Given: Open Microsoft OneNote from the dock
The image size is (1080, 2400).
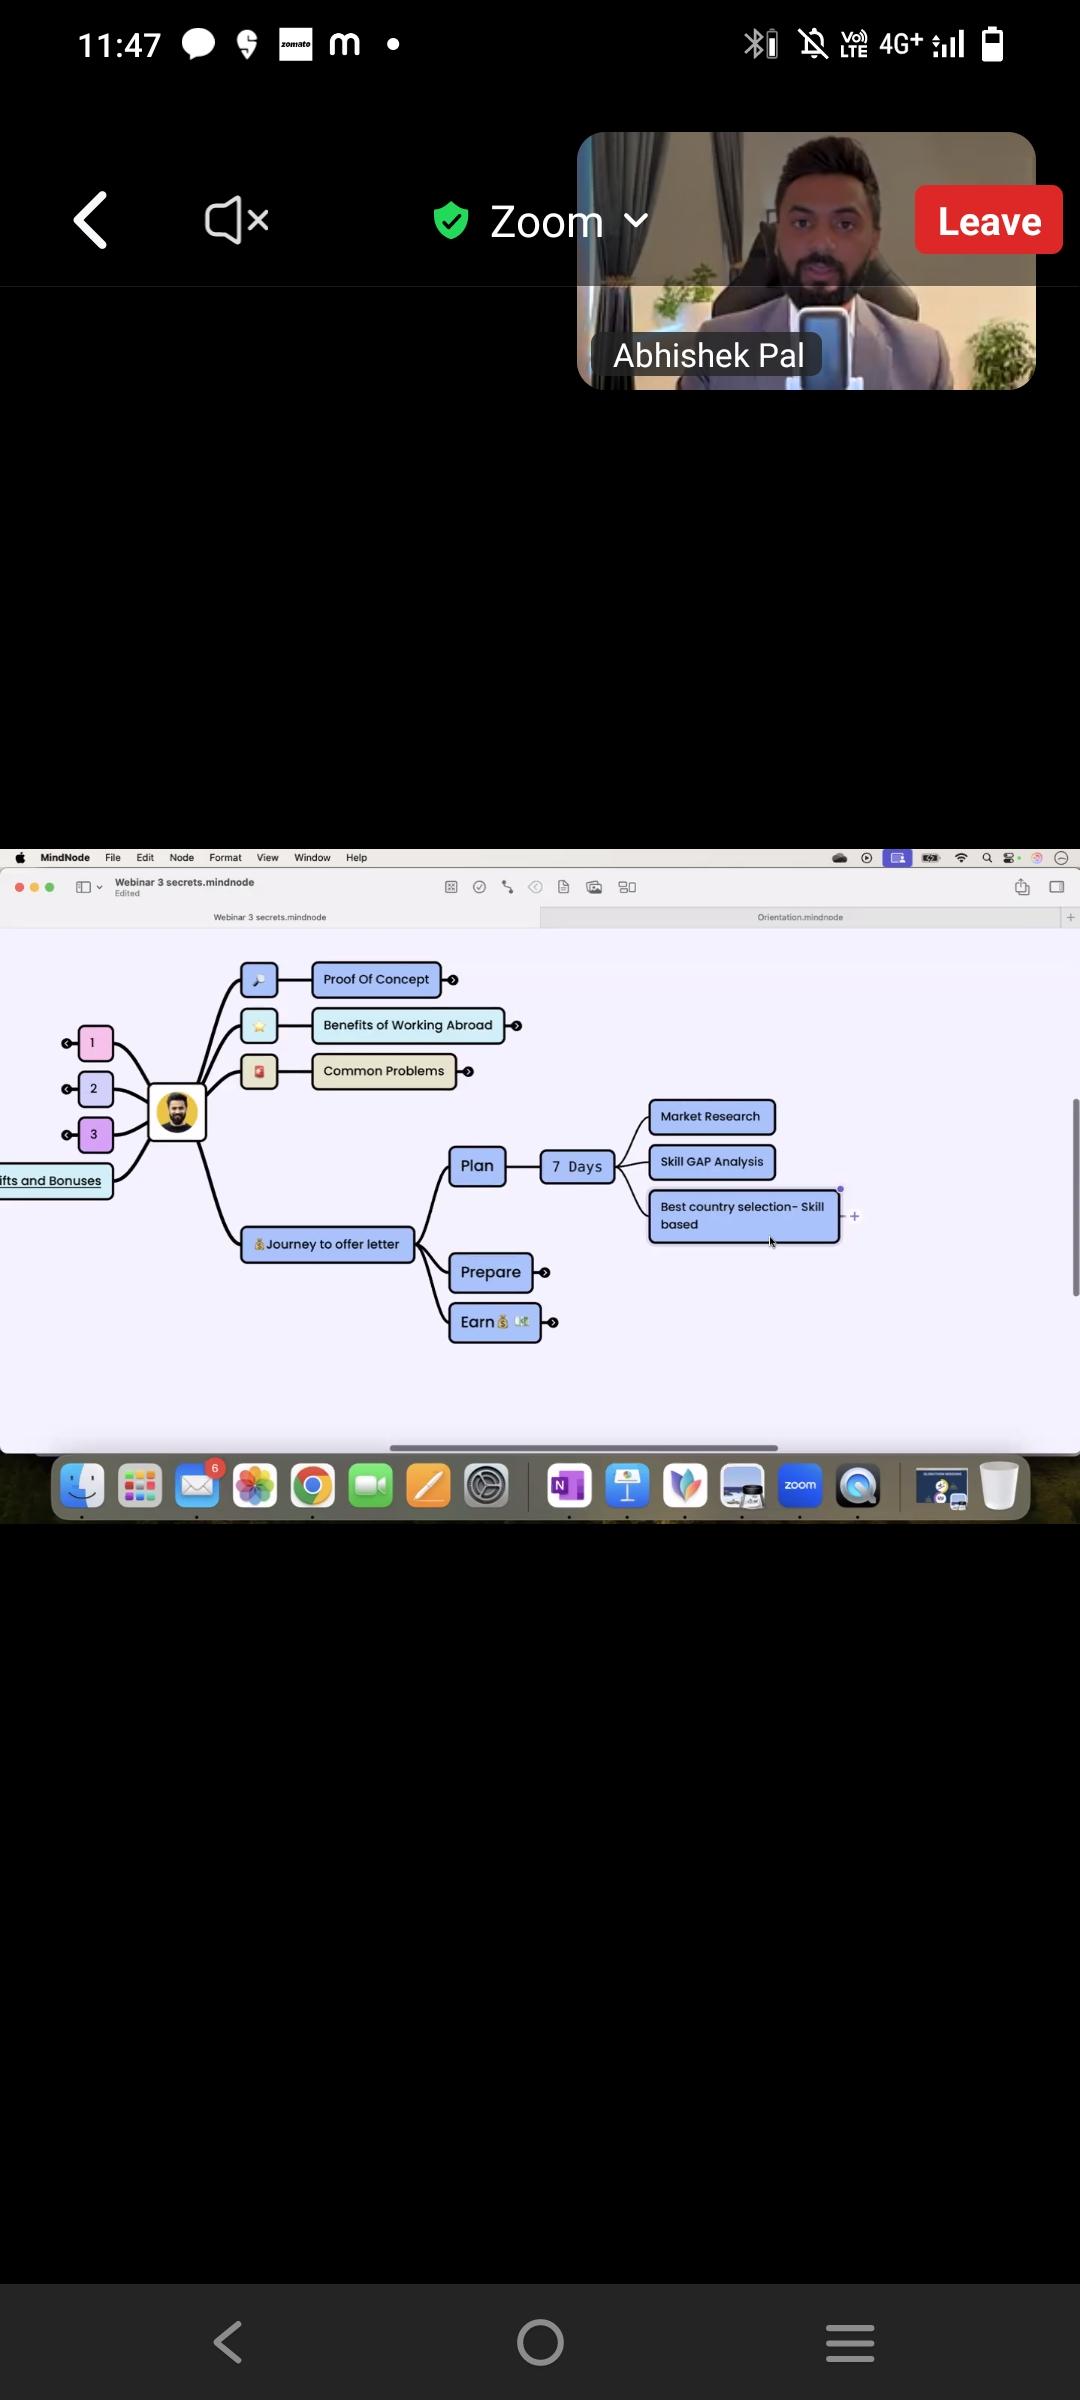Looking at the screenshot, I should coord(569,1487).
